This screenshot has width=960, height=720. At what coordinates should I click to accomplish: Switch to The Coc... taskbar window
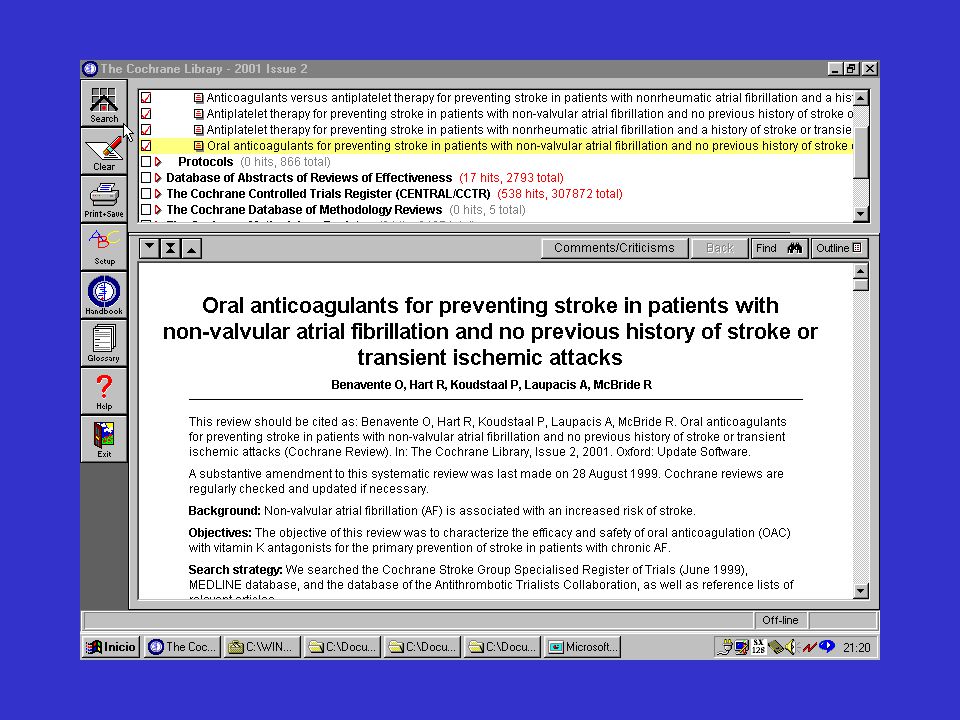tap(182, 647)
